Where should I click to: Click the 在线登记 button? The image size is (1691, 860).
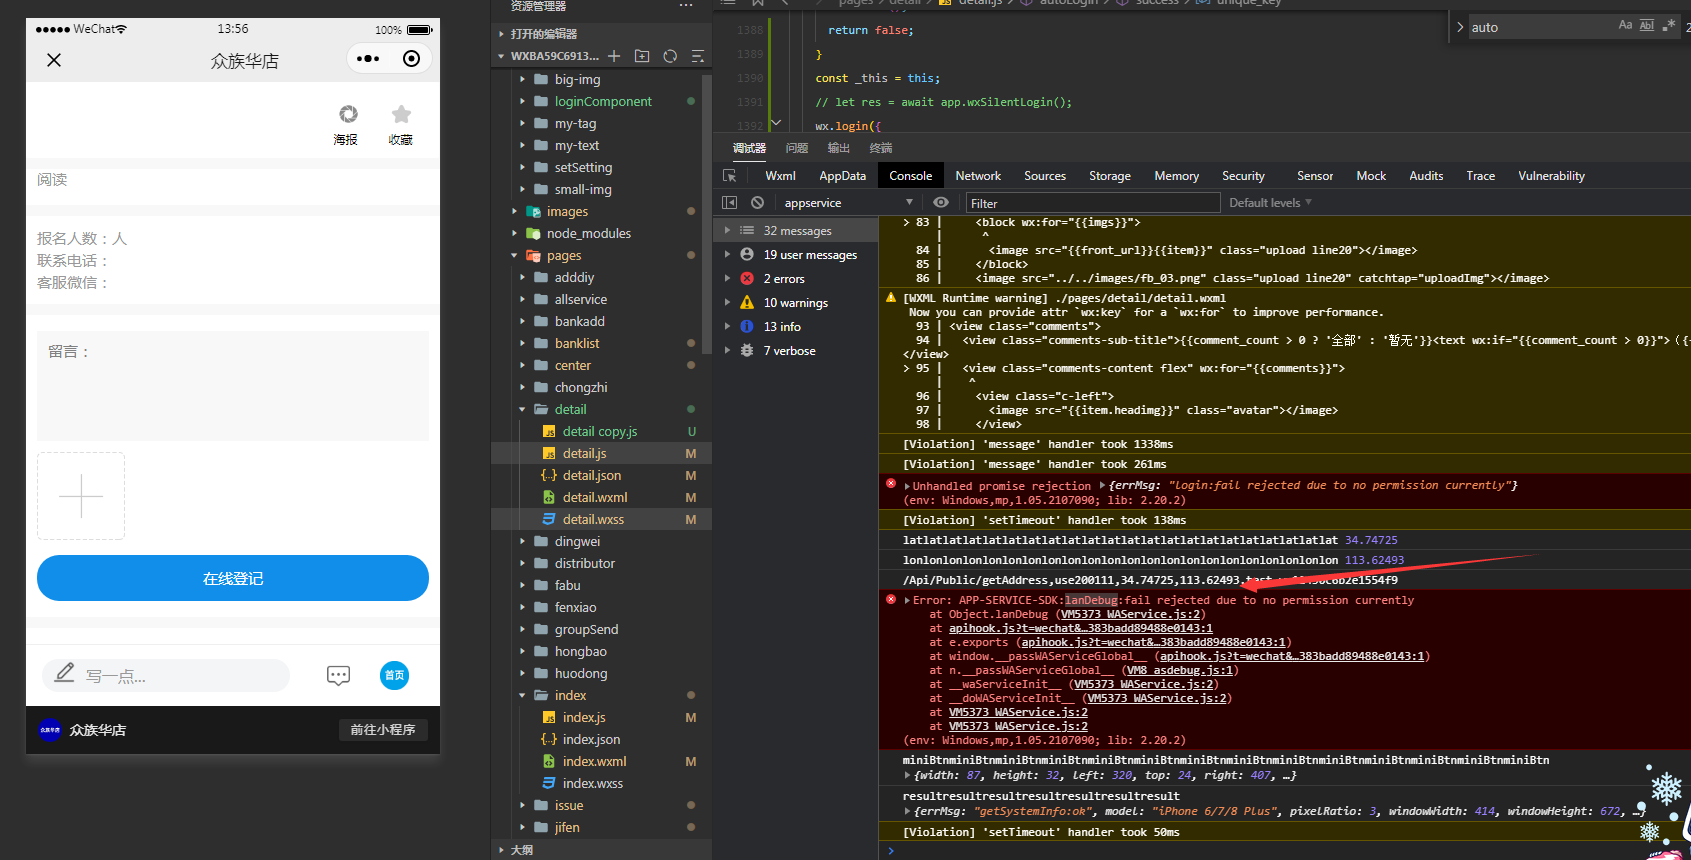coord(233,578)
